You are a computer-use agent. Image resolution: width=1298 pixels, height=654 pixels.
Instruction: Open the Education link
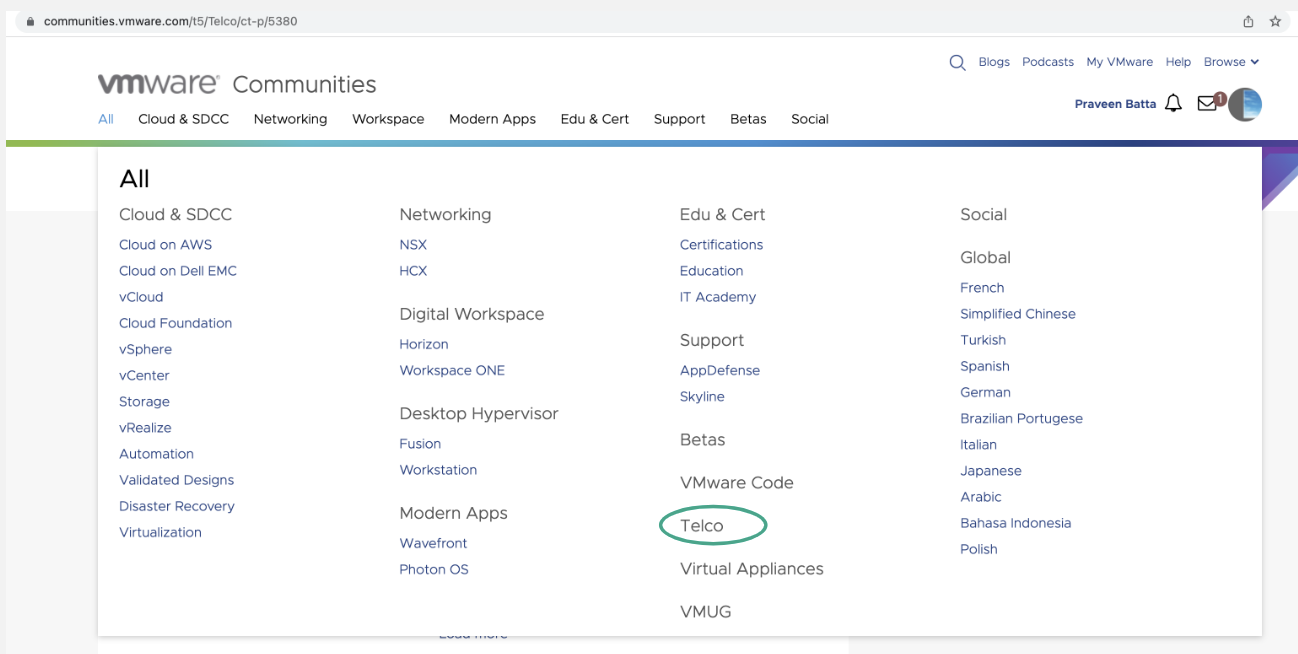pos(711,271)
